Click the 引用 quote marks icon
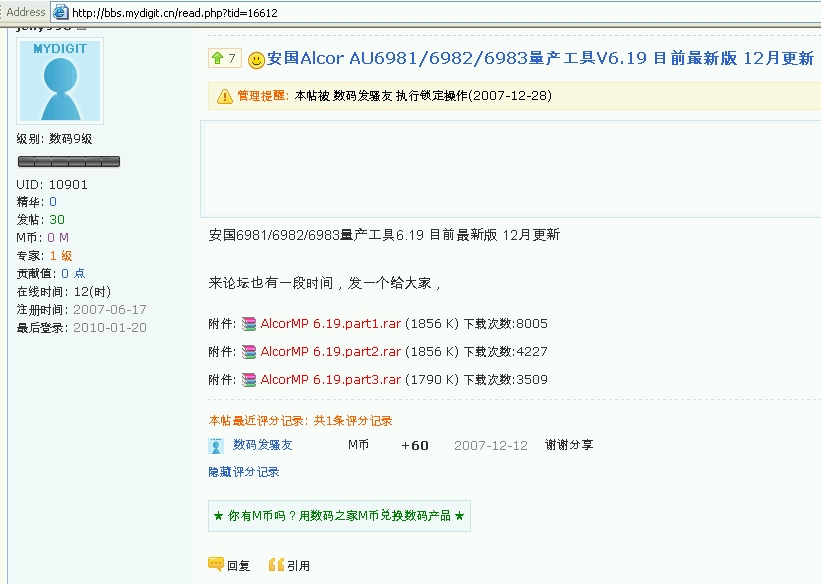Image resolution: width=821 pixels, height=584 pixels. pos(276,565)
